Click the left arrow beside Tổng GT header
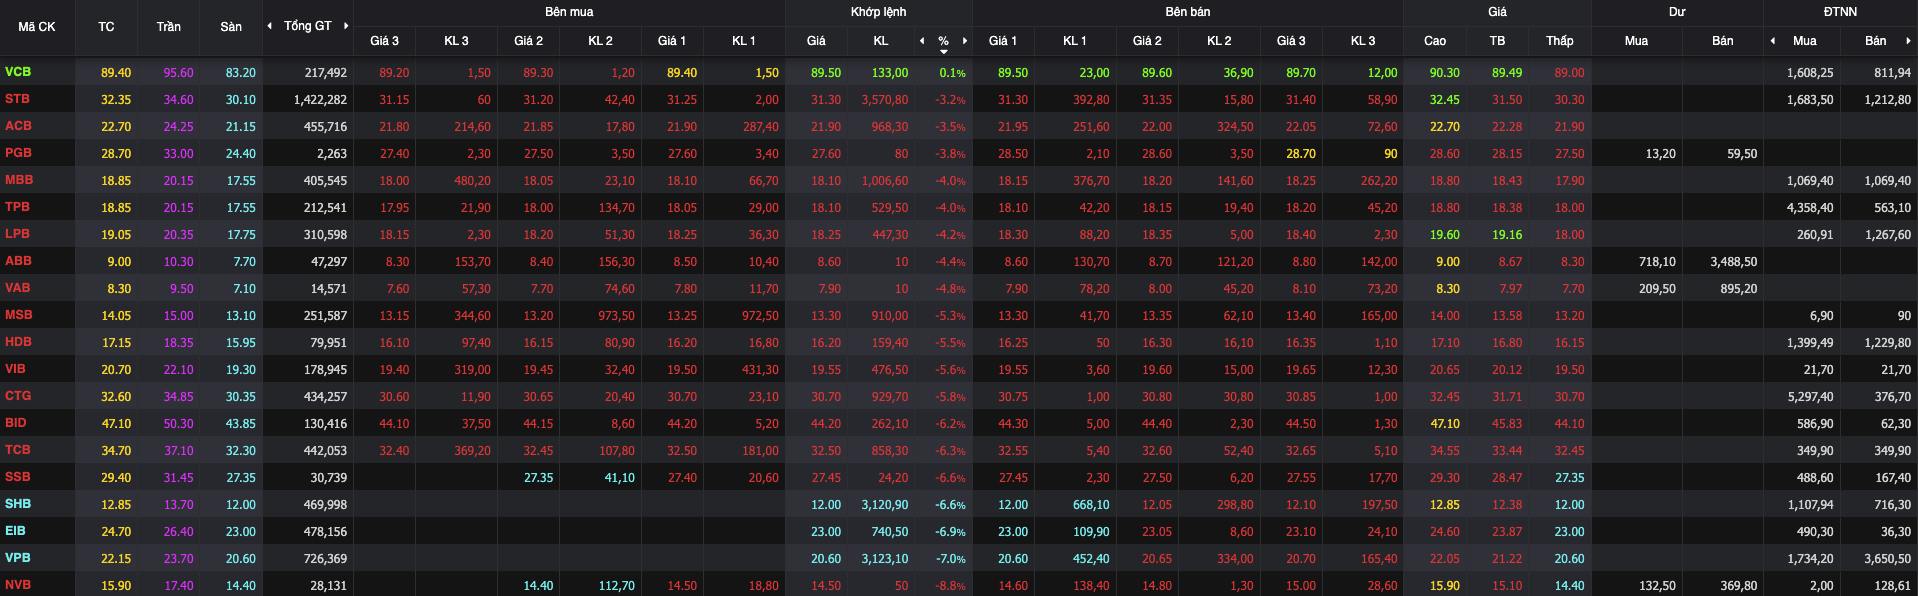The height and width of the screenshot is (596, 1918). click(x=269, y=26)
